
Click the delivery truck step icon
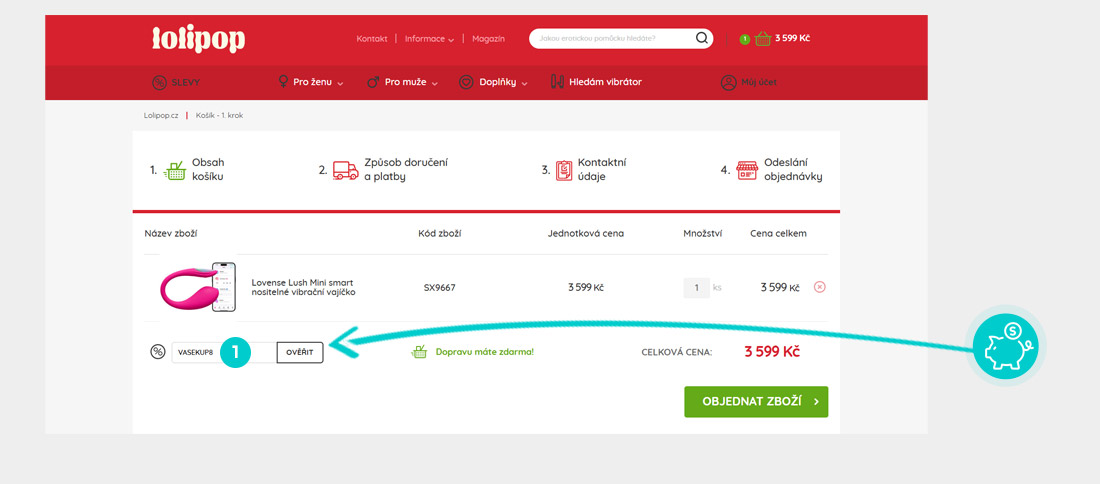click(x=345, y=170)
